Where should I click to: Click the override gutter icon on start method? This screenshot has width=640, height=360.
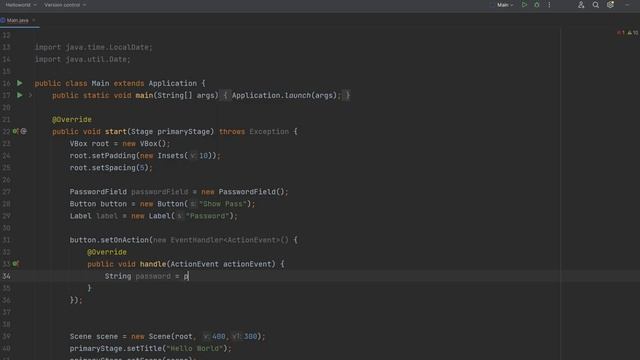15,131
